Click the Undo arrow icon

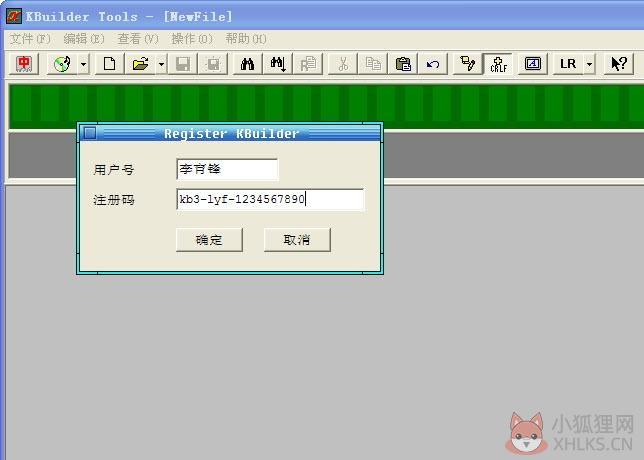[x=433, y=64]
